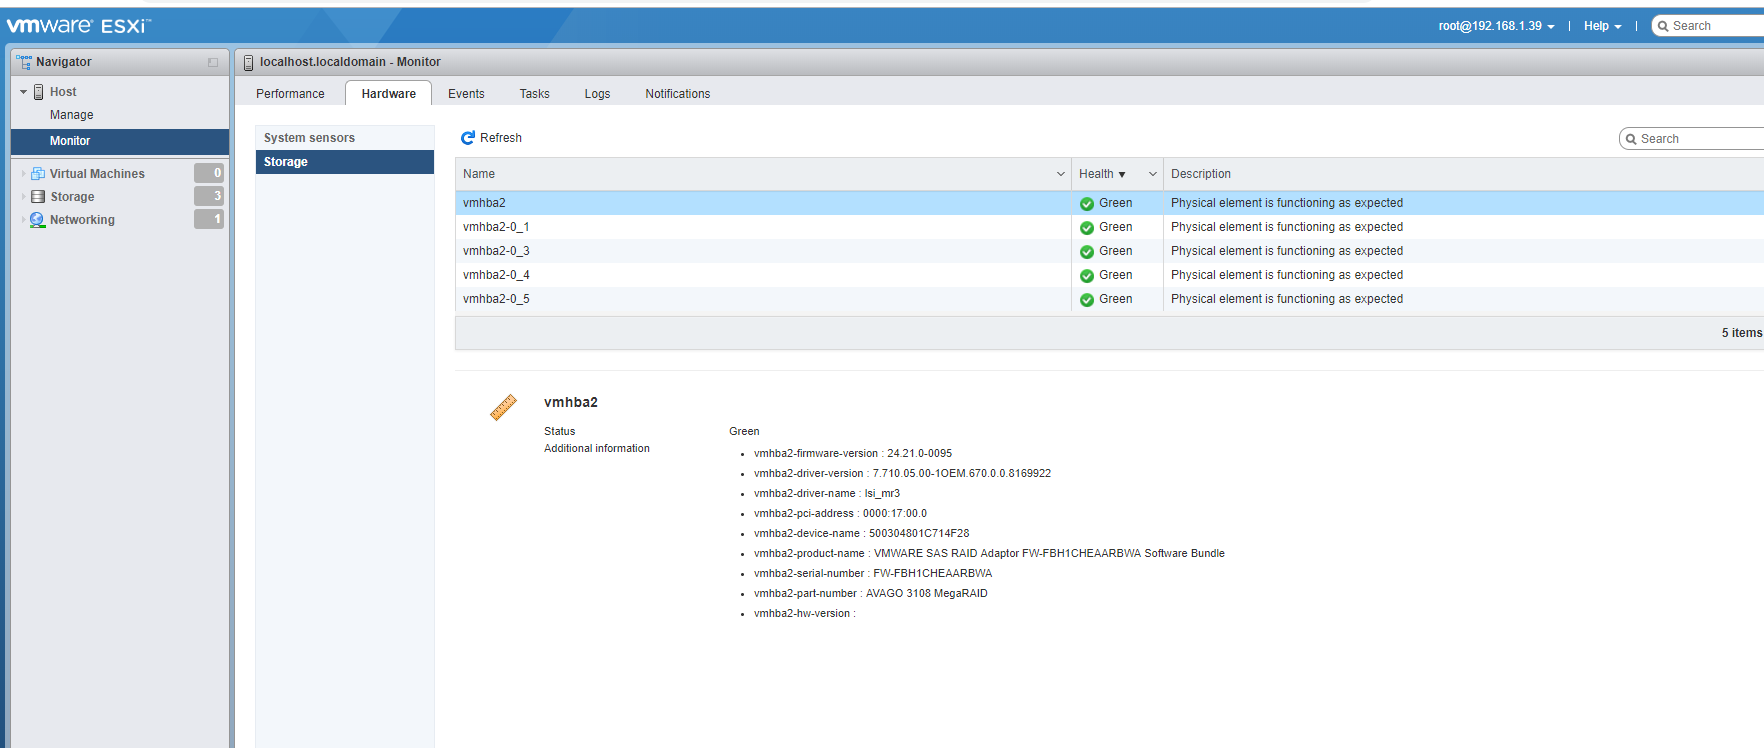The image size is (1764, 748).
Task: Click the vmhba2-product-name line
Action: click(x=989, y=554)
